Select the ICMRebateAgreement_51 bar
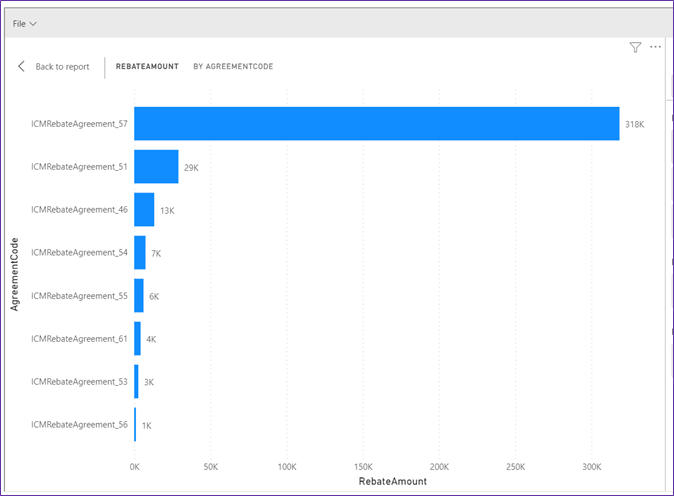Screen dimensions: 674x496 [156, 167]
